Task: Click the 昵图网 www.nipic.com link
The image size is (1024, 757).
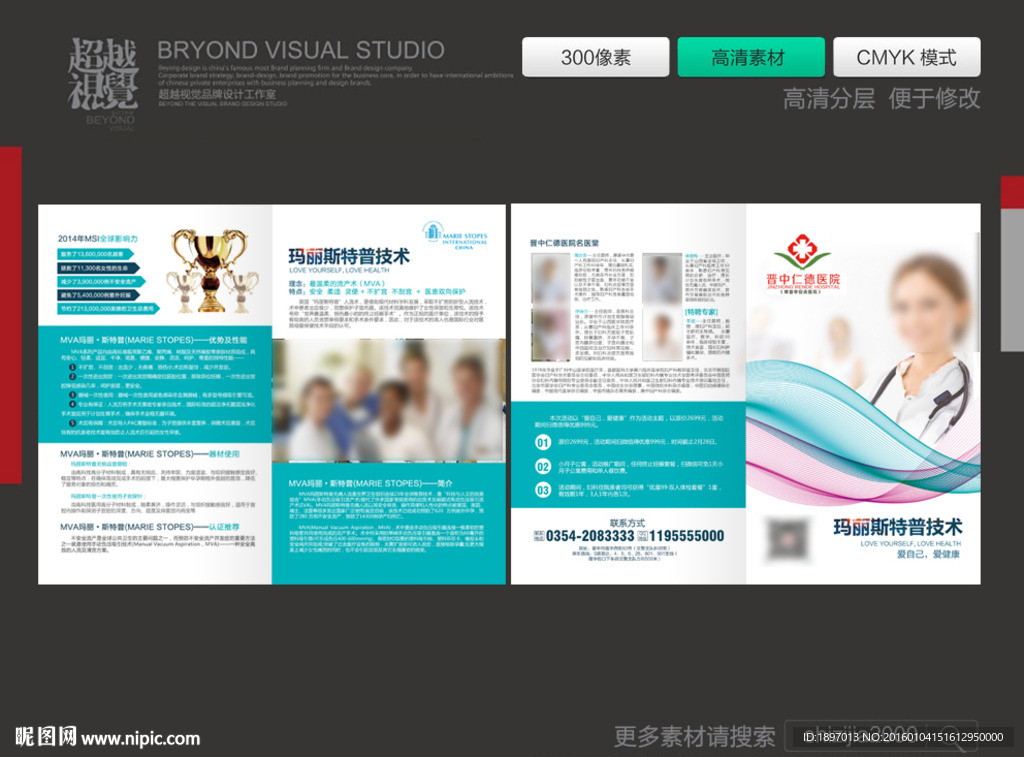Action: 108,737
